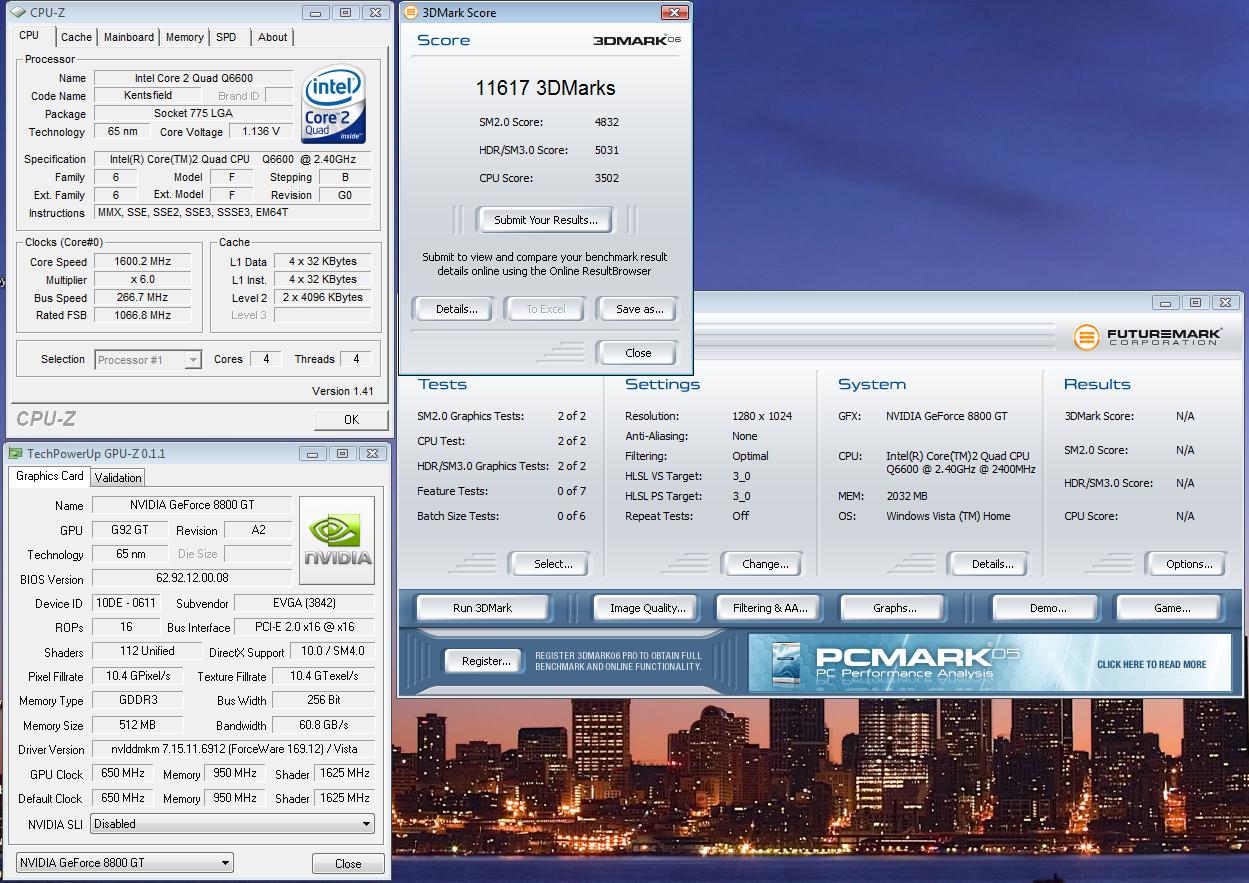This screenshot has width=1249, height=883.
Task: Click the GPU BIOS Version field
Action: point(192,578)
